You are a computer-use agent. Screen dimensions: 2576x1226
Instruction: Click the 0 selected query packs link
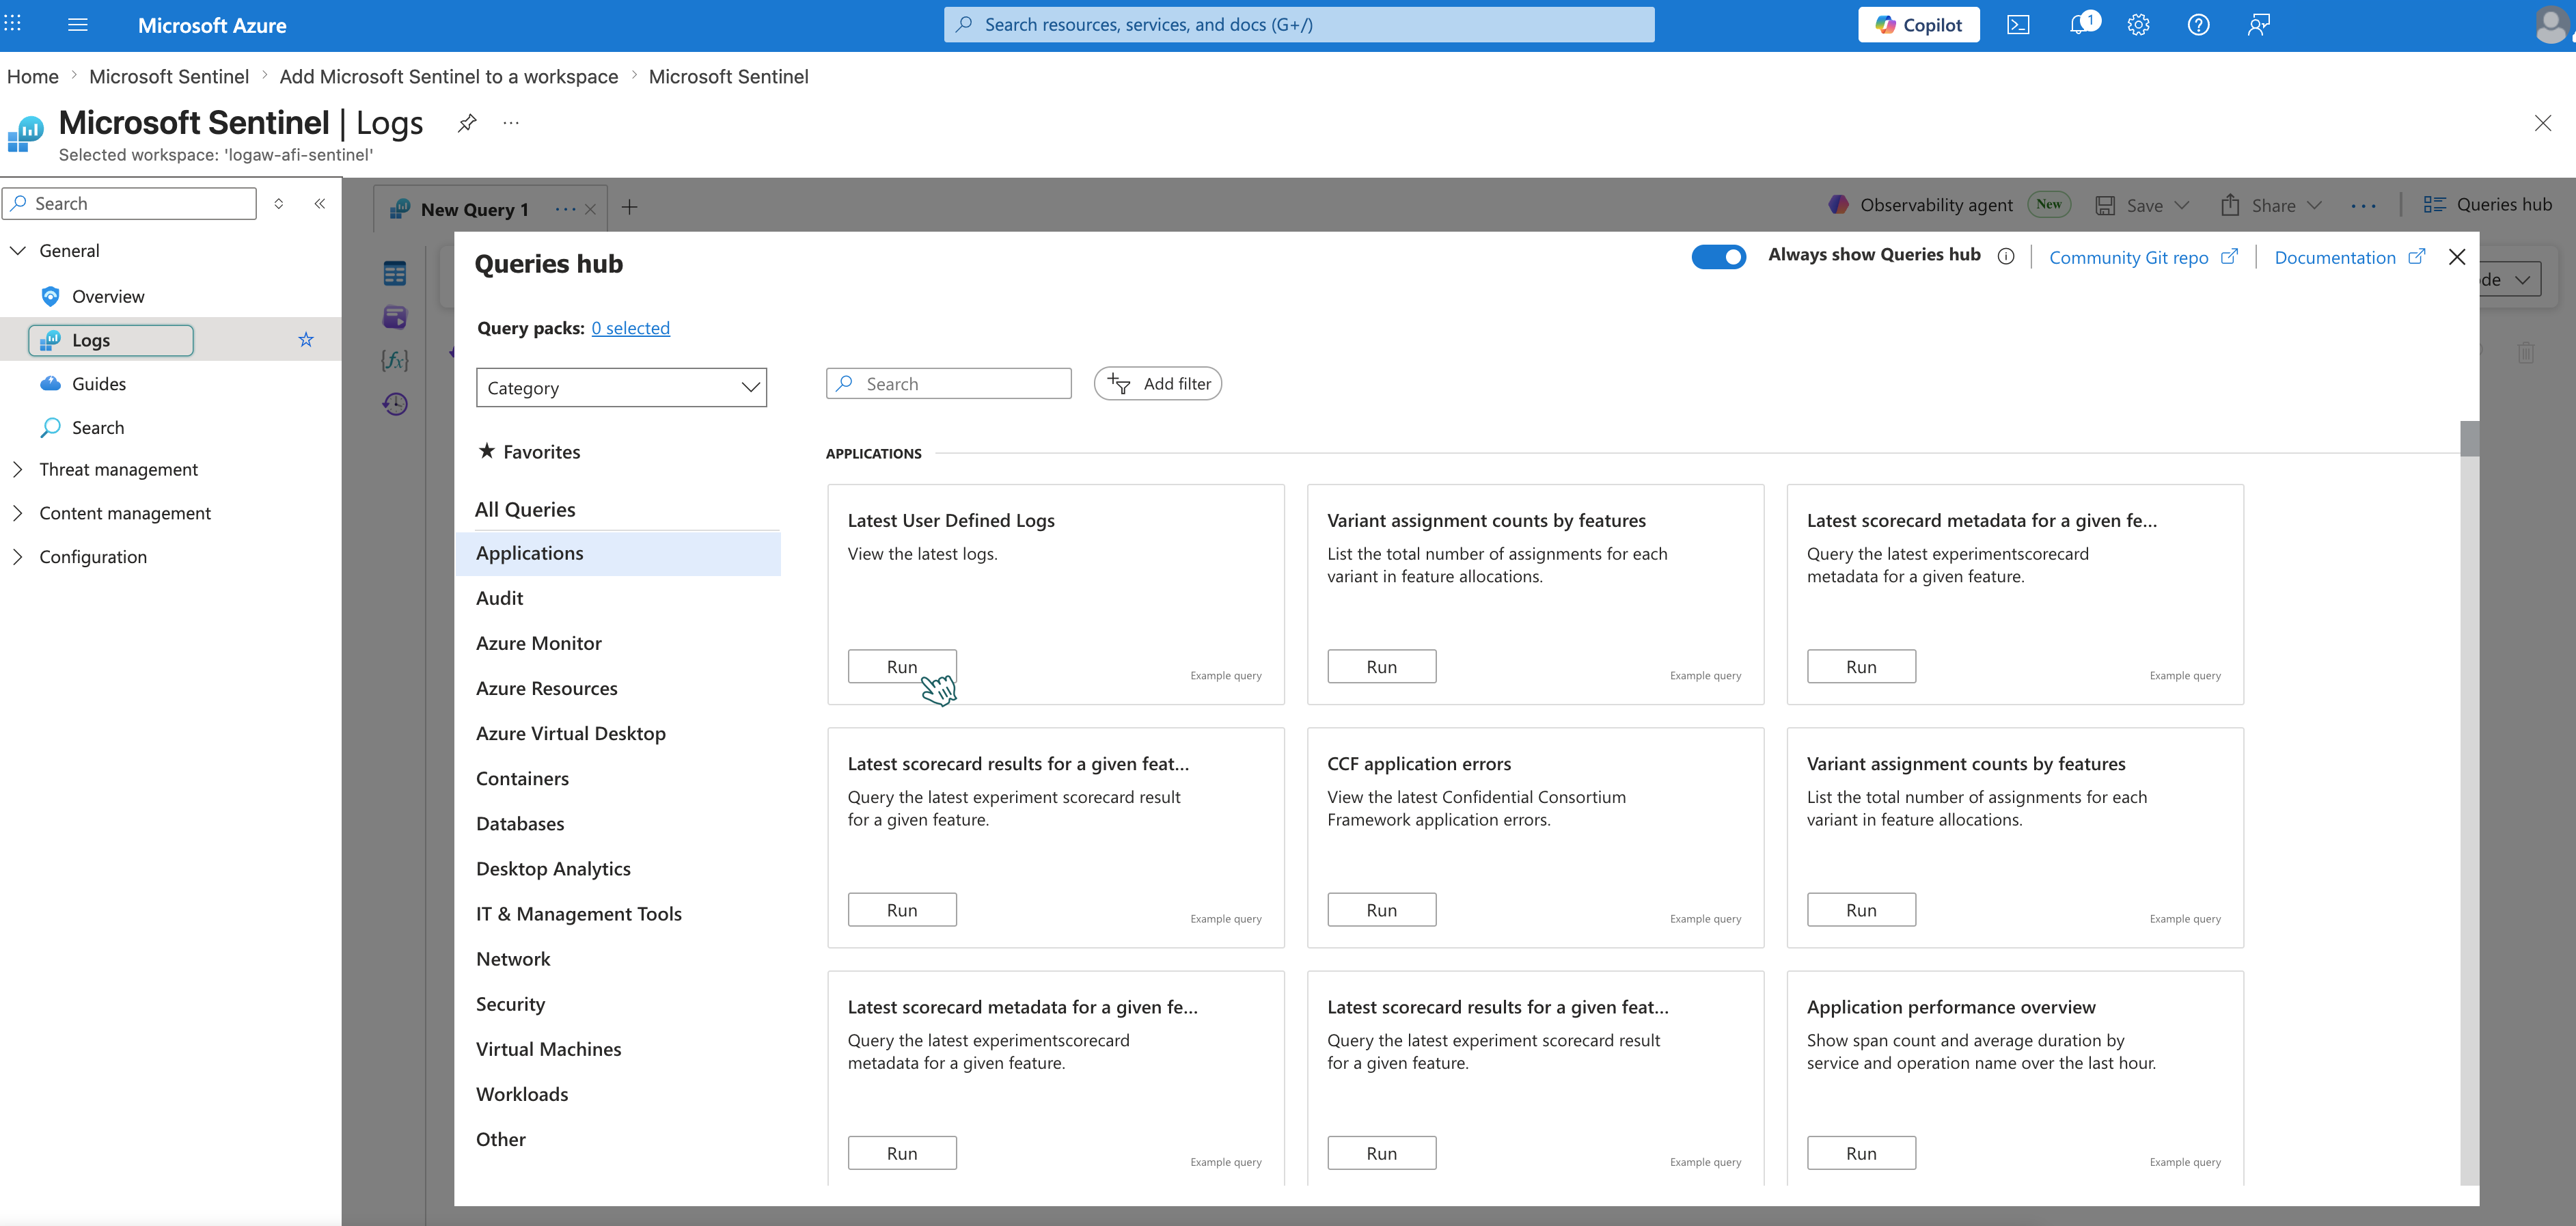pos(630,328)
